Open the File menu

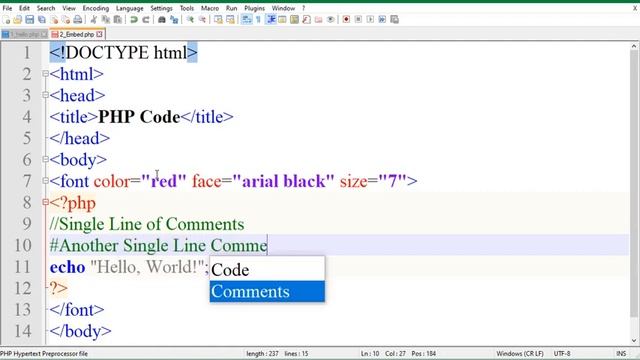pyautogui.click(x=7, y=8)
